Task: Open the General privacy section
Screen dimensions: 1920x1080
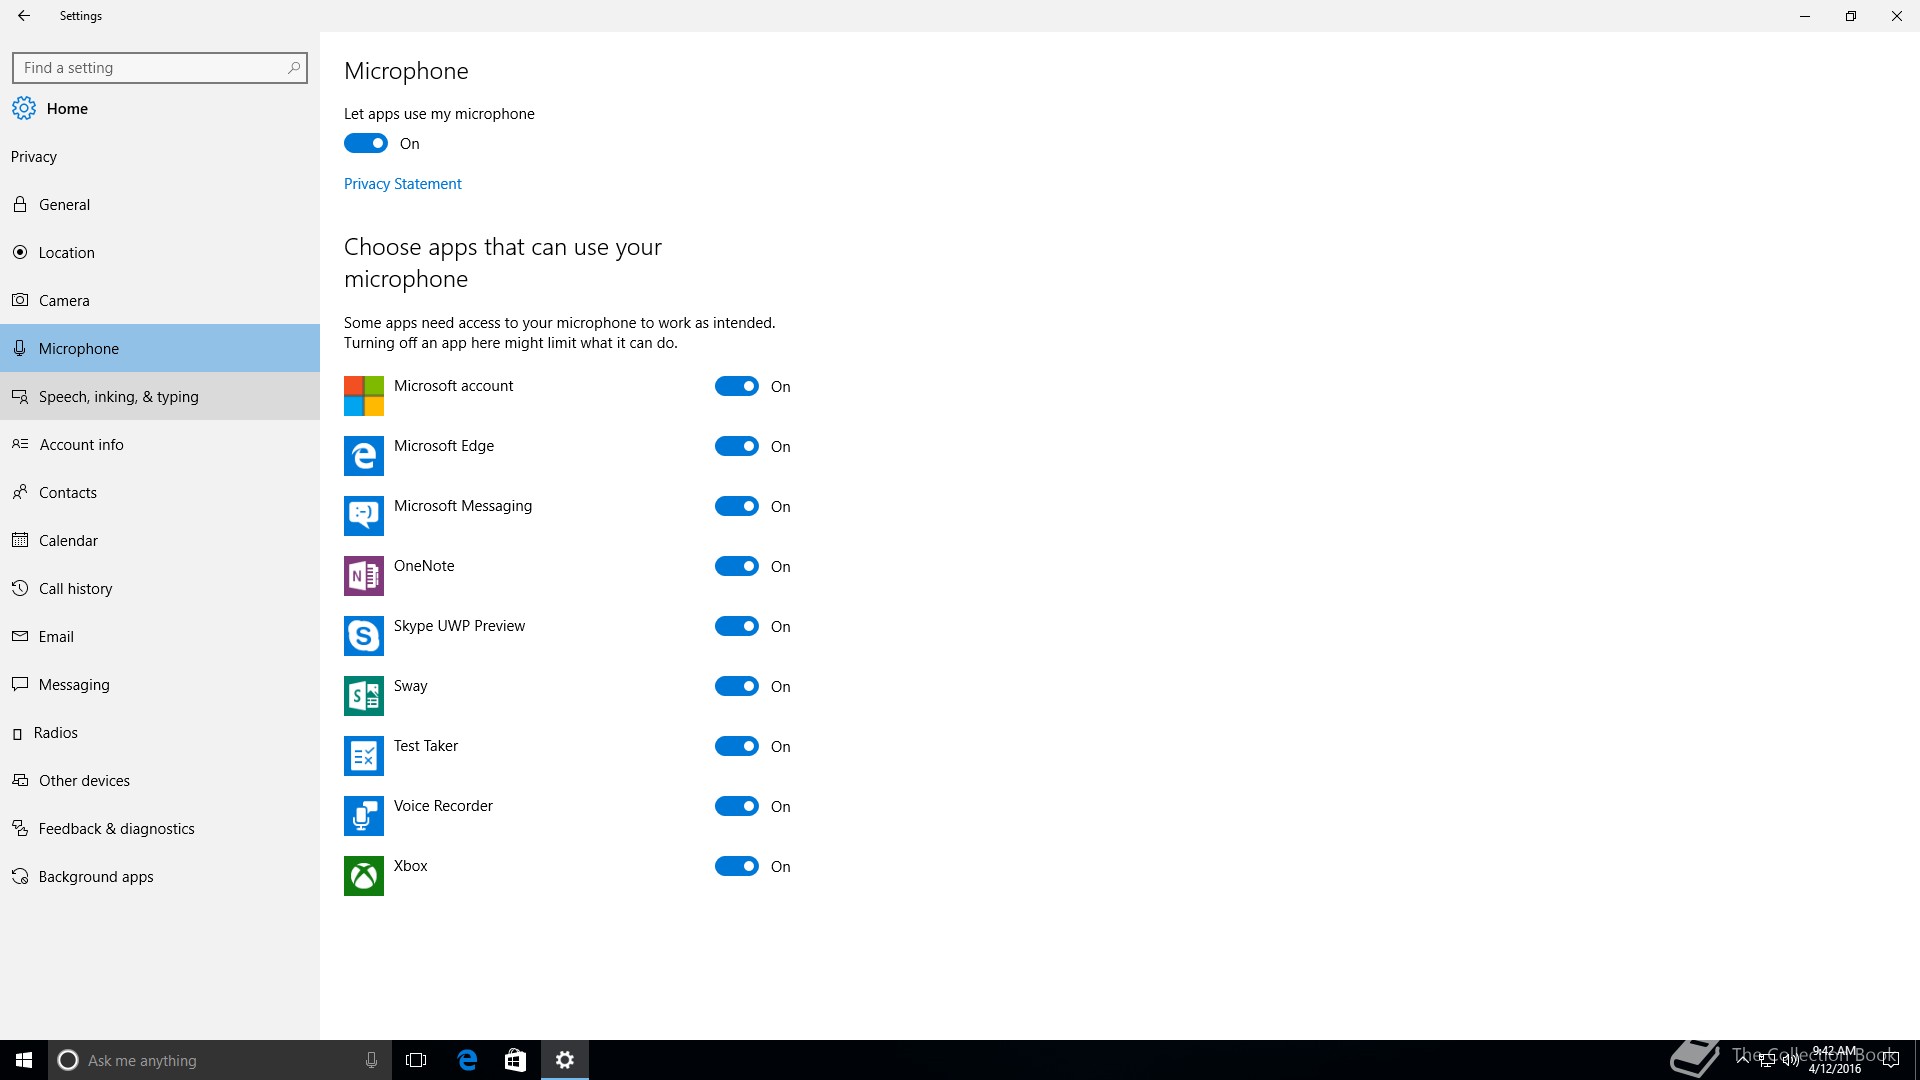Action: click(x=160, y=204)
